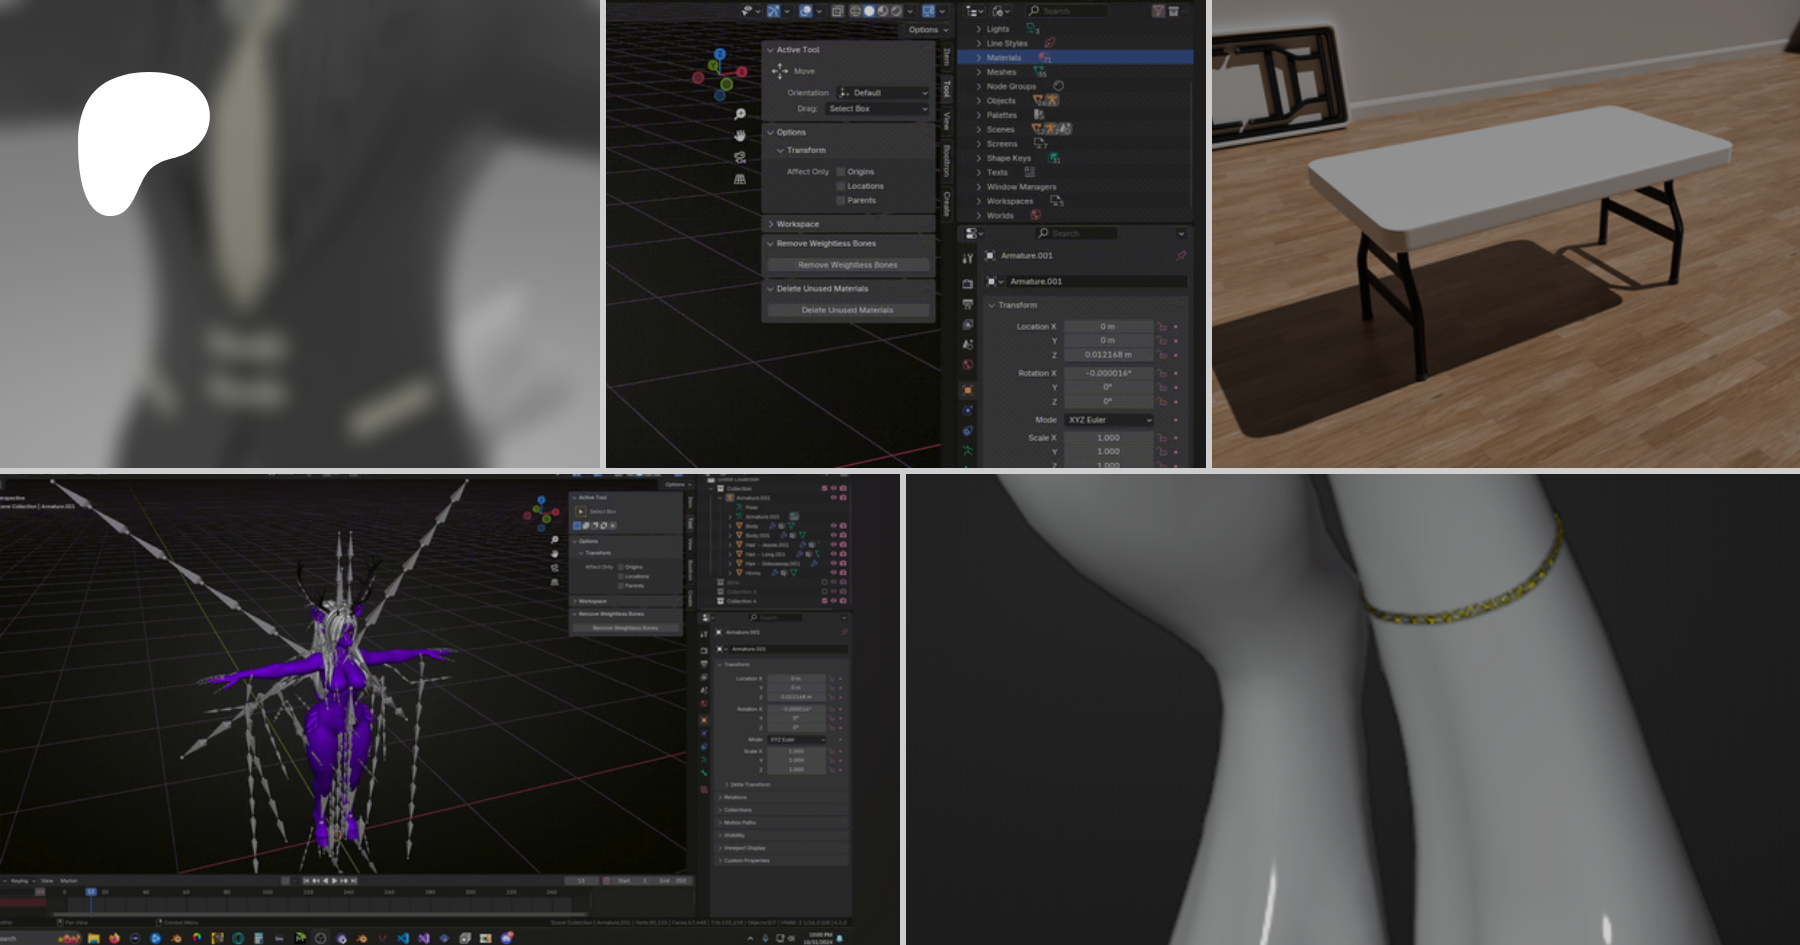Switch to orthographic view with grid icon

[x=740, y=179]
